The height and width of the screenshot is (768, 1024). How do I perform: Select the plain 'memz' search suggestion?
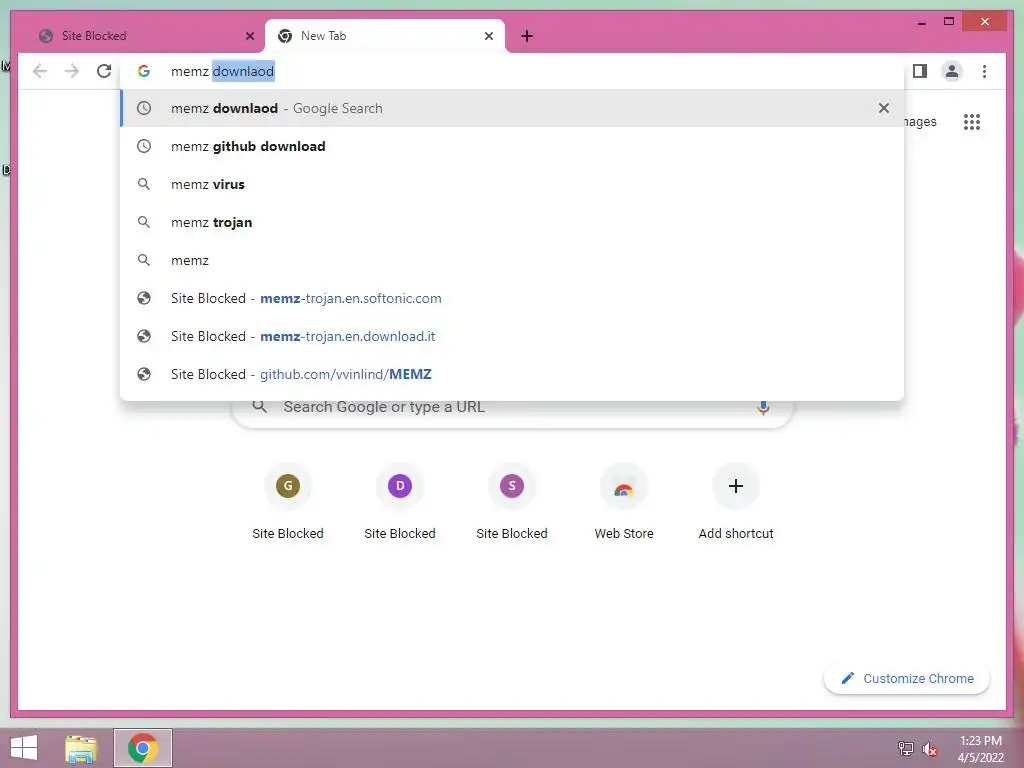(x=512, y=260)
